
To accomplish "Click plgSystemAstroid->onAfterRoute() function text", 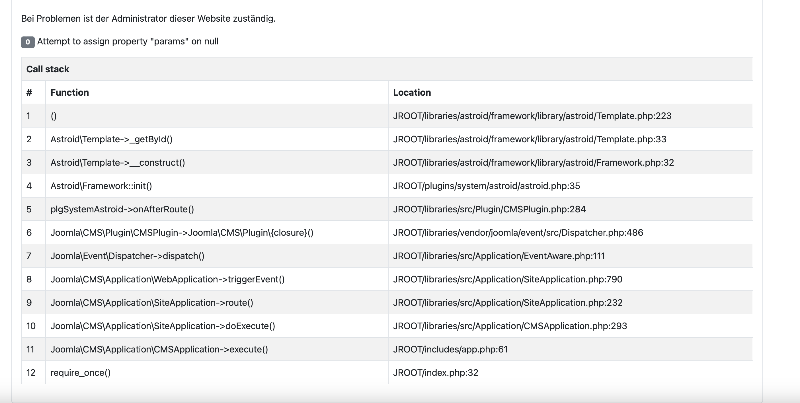I will [122, 209].
